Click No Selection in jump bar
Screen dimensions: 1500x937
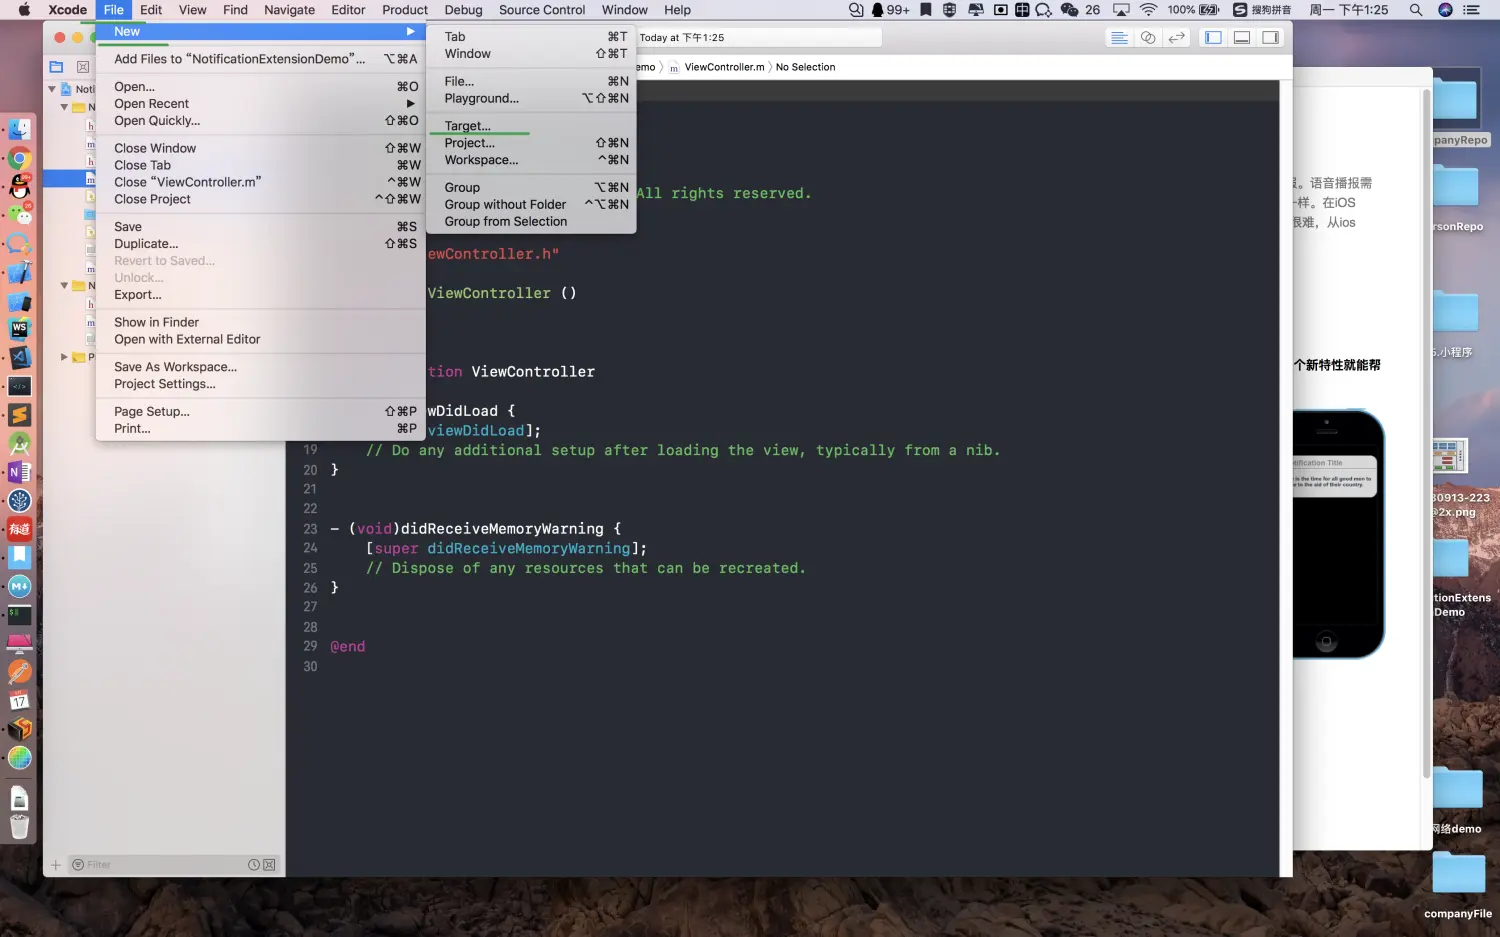click(x=805, y=67)
